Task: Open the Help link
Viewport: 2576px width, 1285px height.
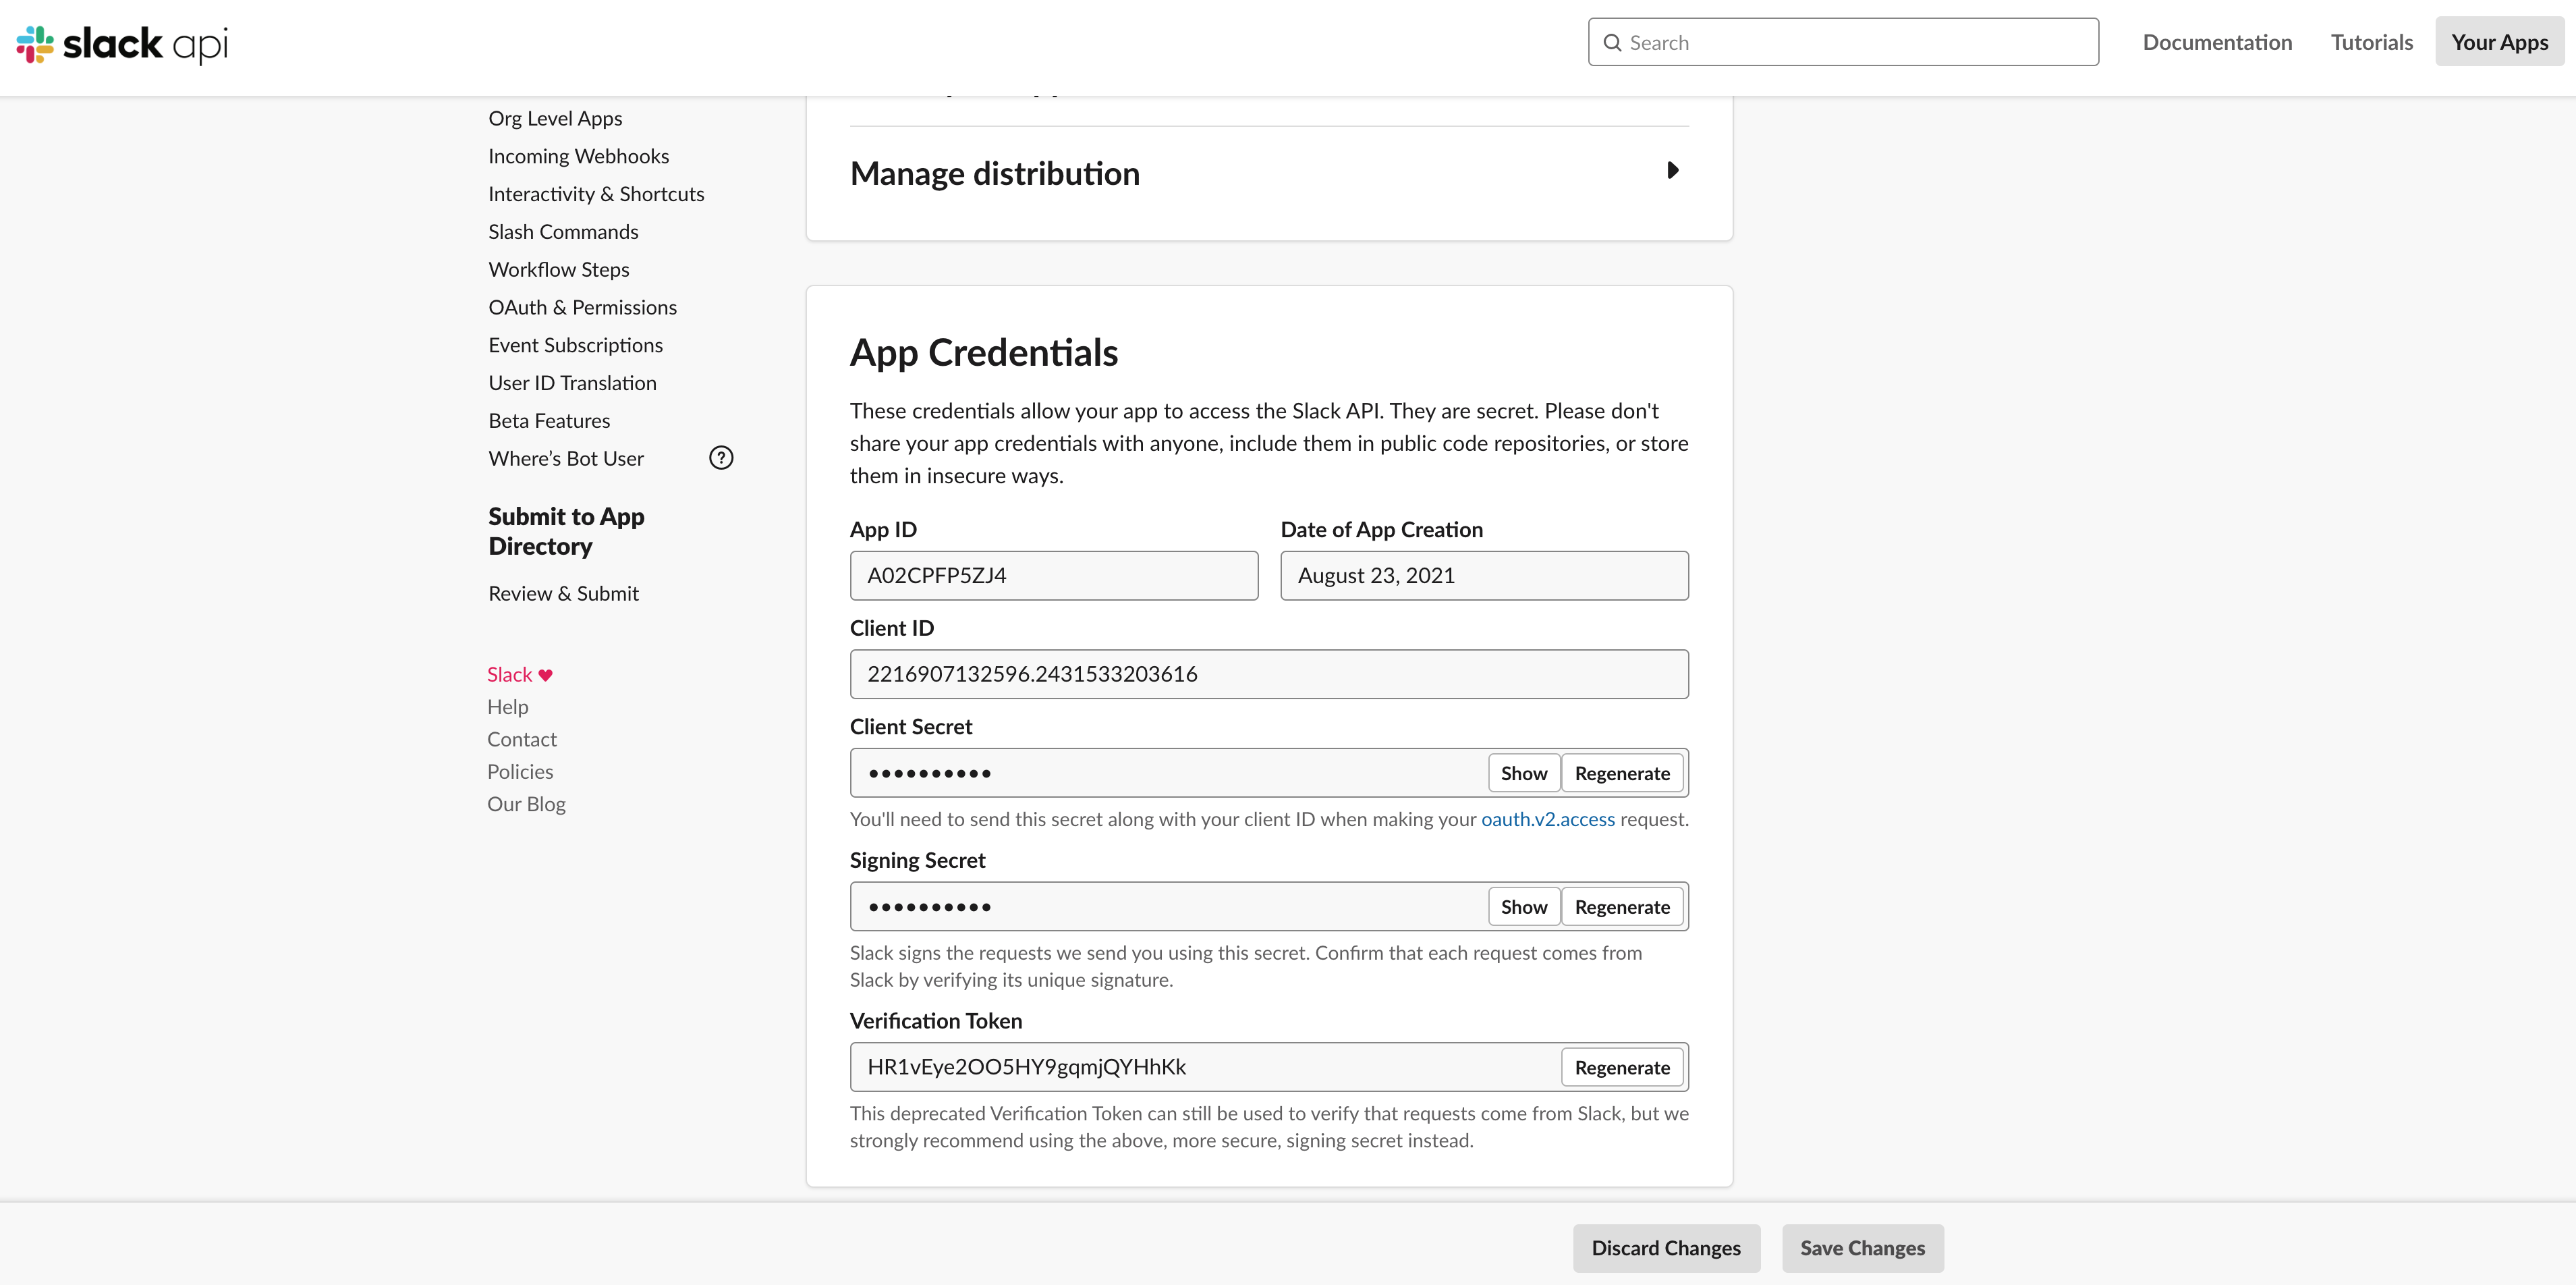Action: pos(507,707)
